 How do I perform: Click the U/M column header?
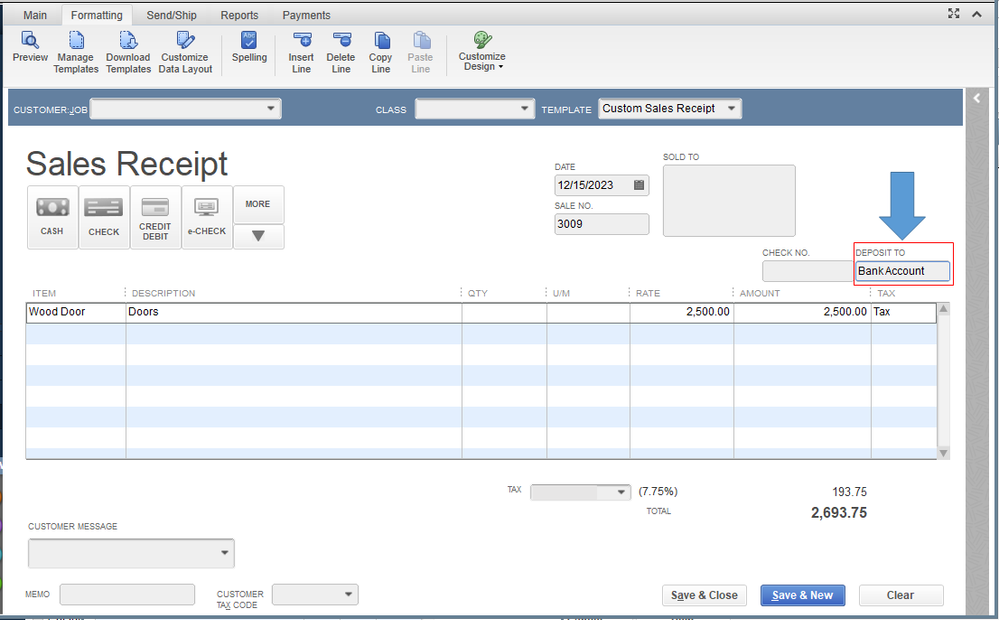(561, 293)
